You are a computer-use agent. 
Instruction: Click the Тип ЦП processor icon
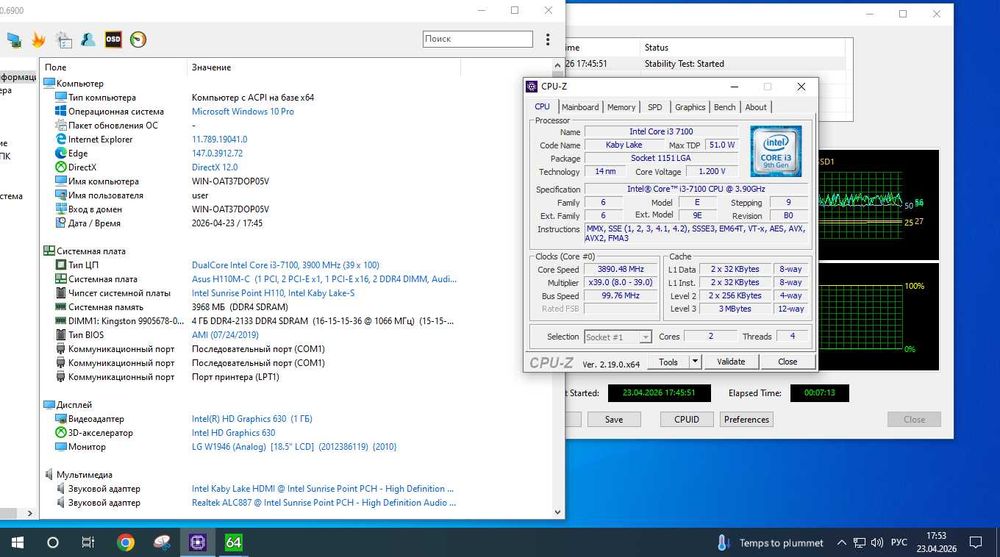(x=61, y=265)
